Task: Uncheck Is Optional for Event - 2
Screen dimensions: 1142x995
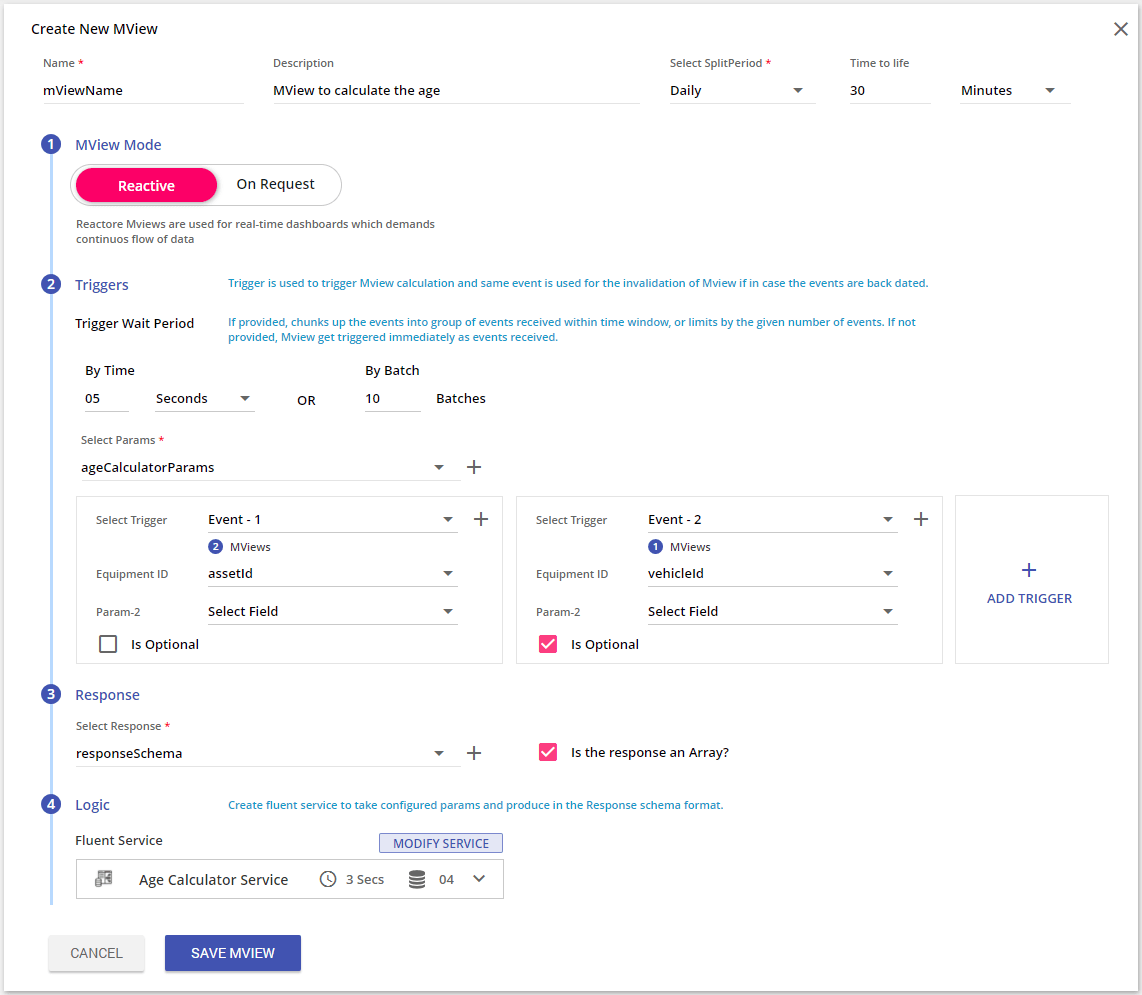Action: pos(548,644)
